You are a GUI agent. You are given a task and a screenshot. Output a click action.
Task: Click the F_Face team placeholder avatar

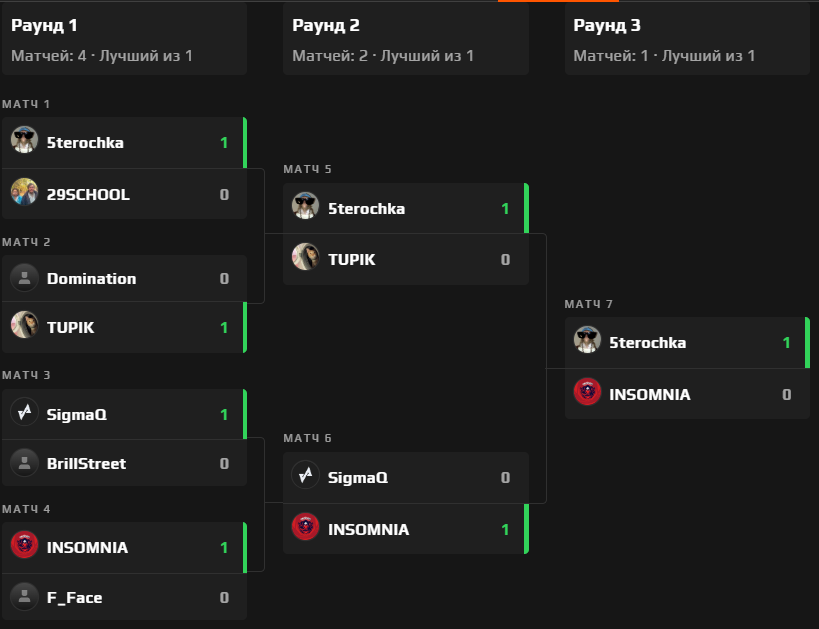[24, 597]
